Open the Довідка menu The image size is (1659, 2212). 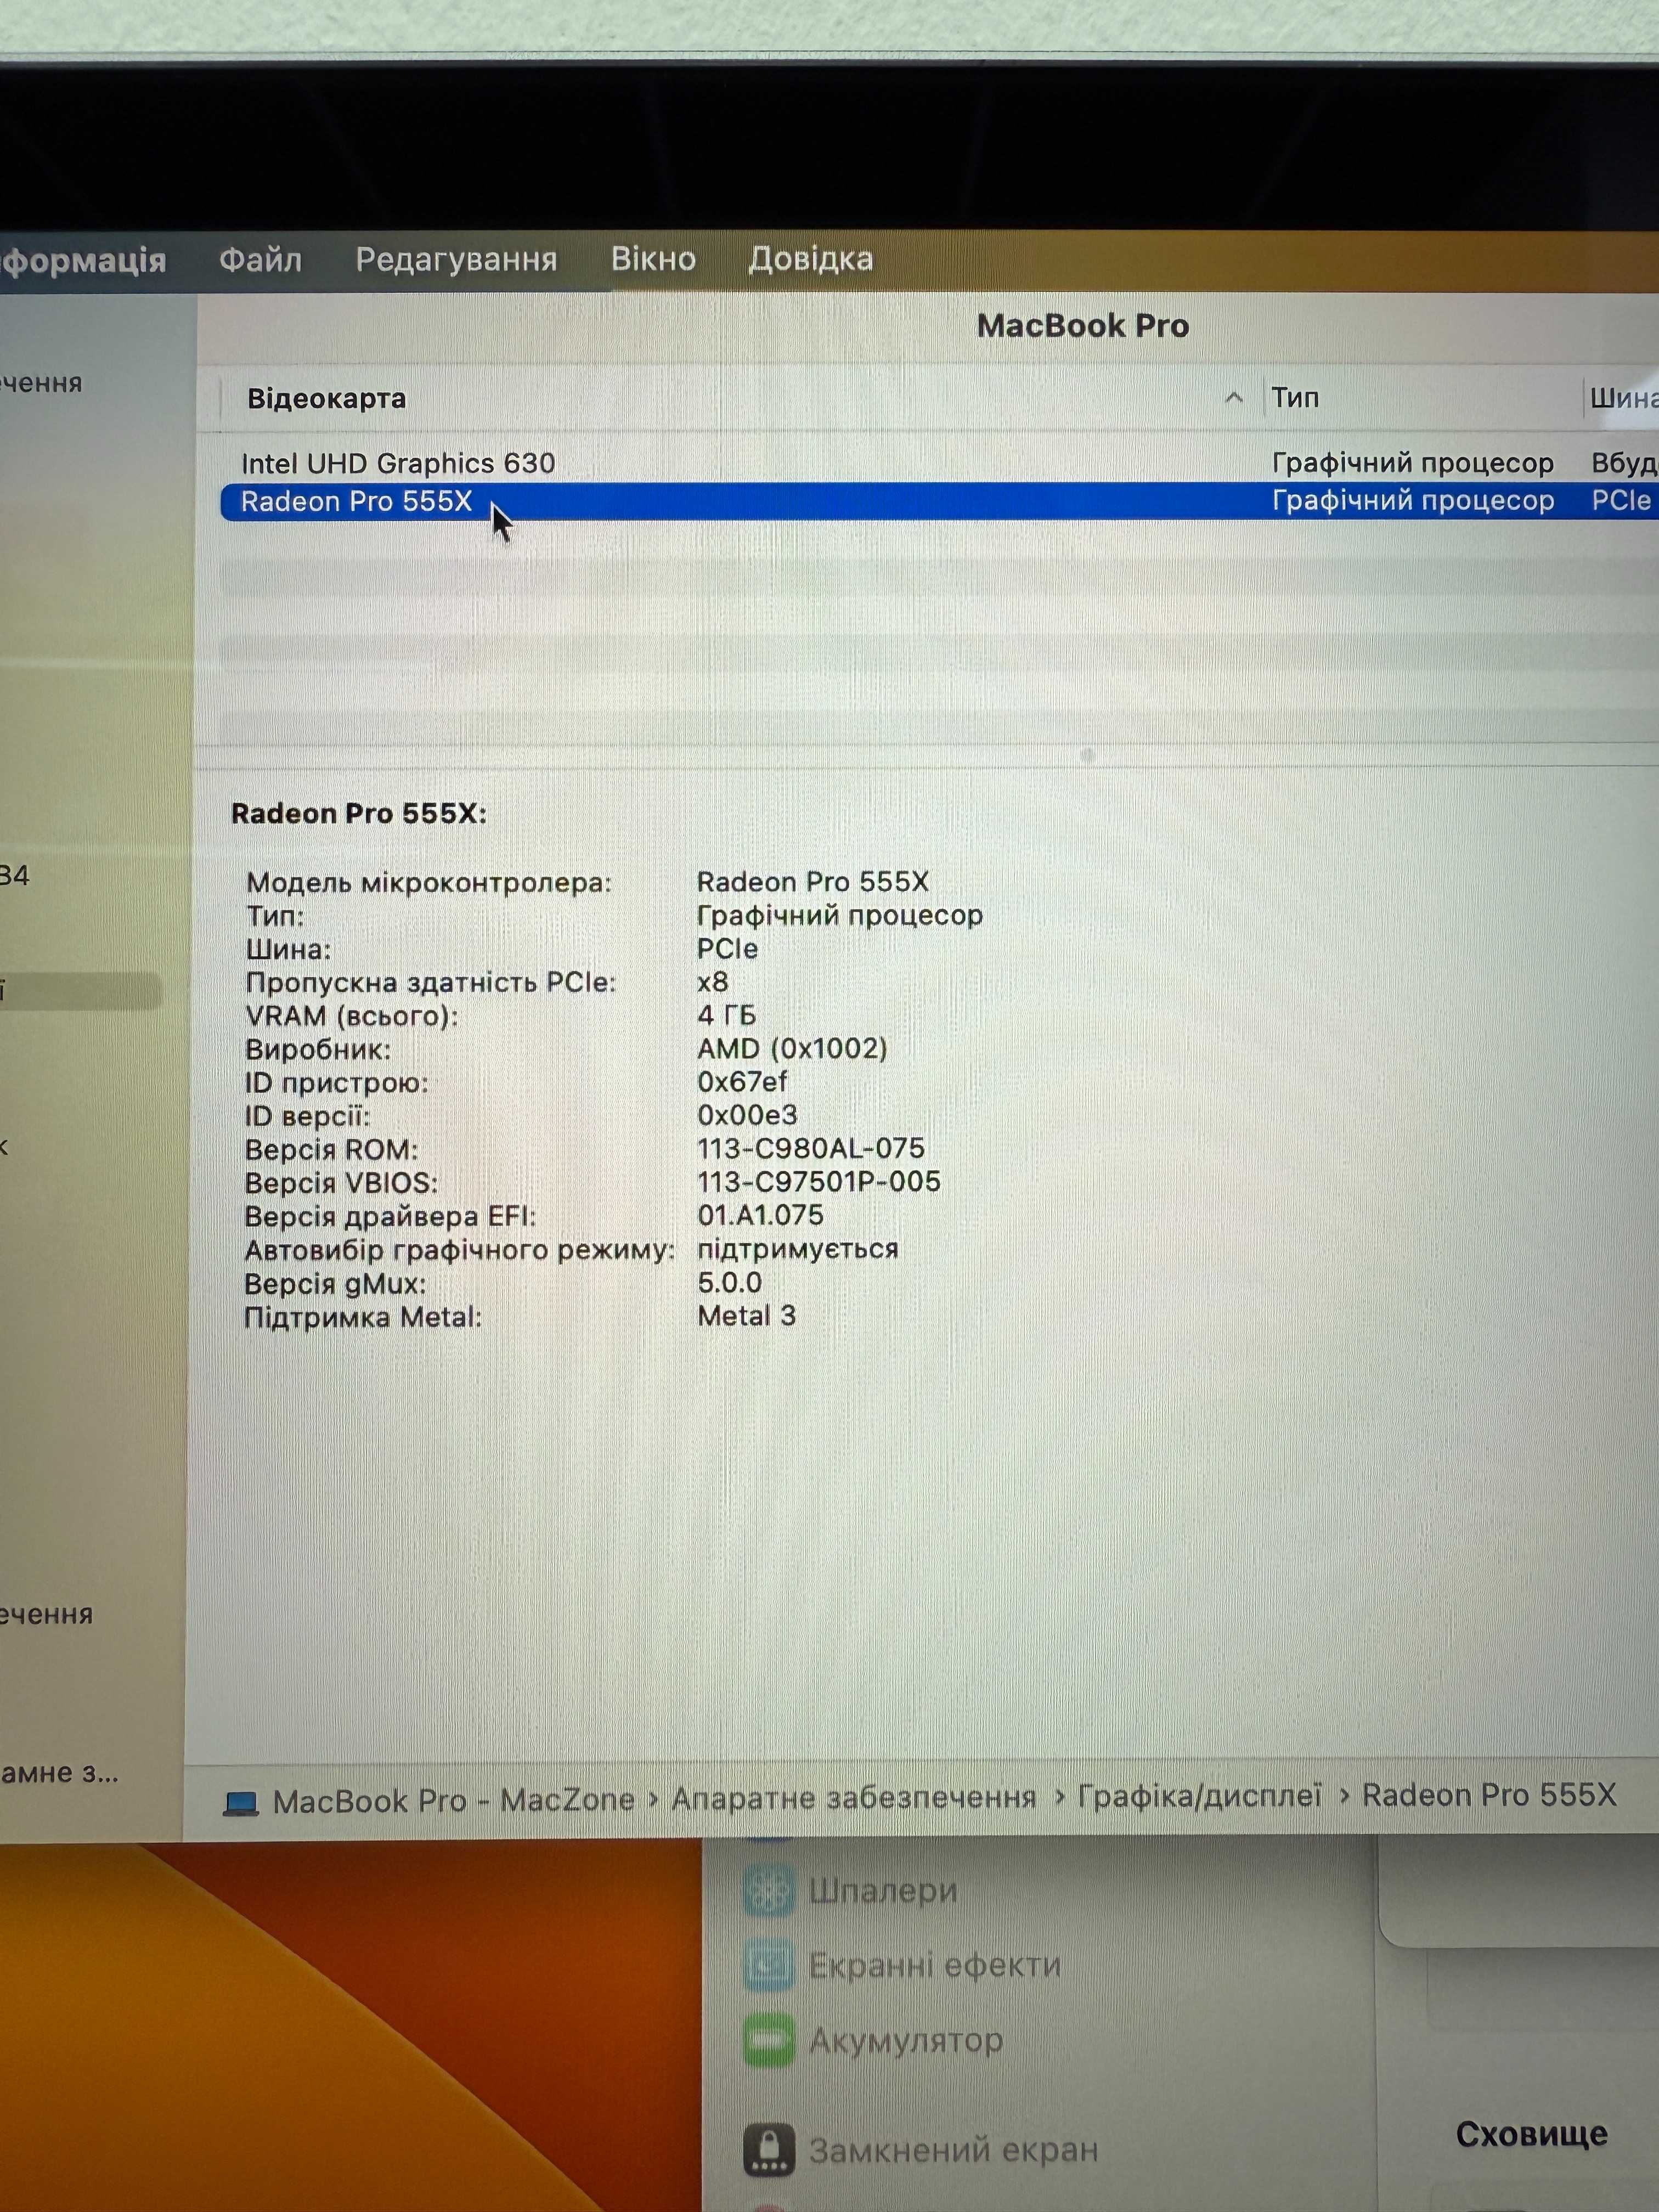[811, 259]
